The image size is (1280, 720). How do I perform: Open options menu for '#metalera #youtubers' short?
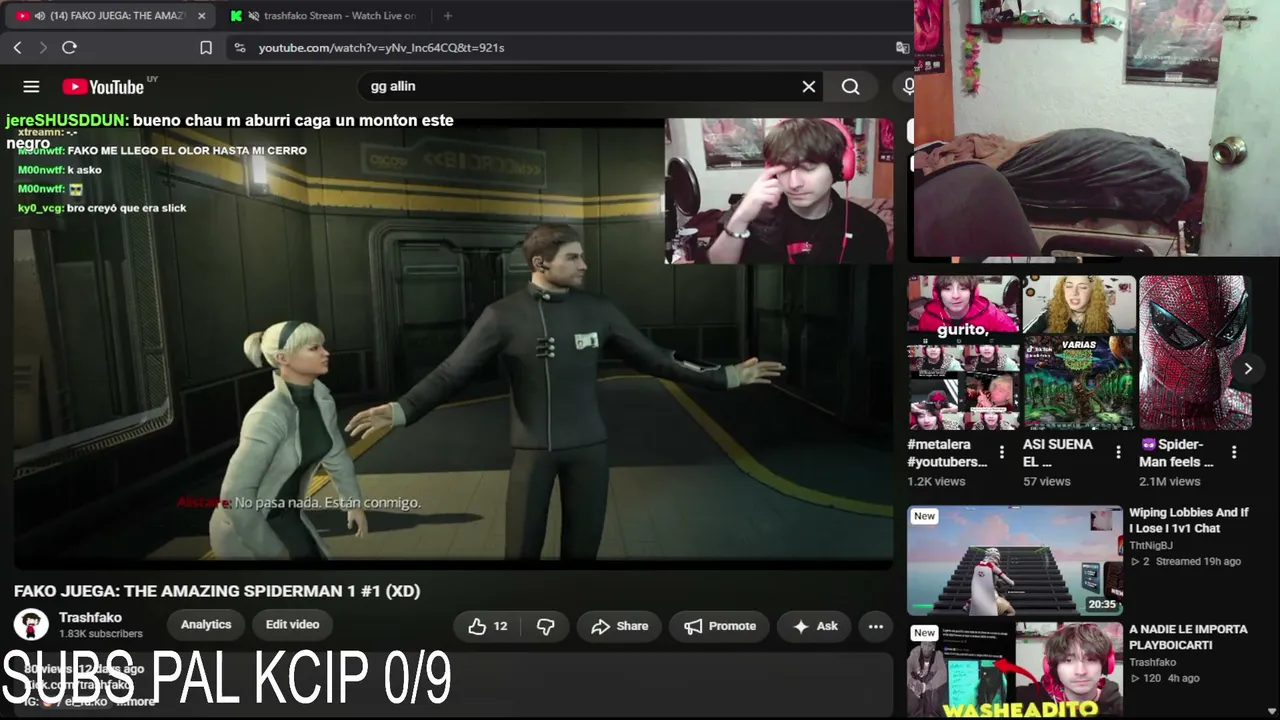coord(1002,452)
